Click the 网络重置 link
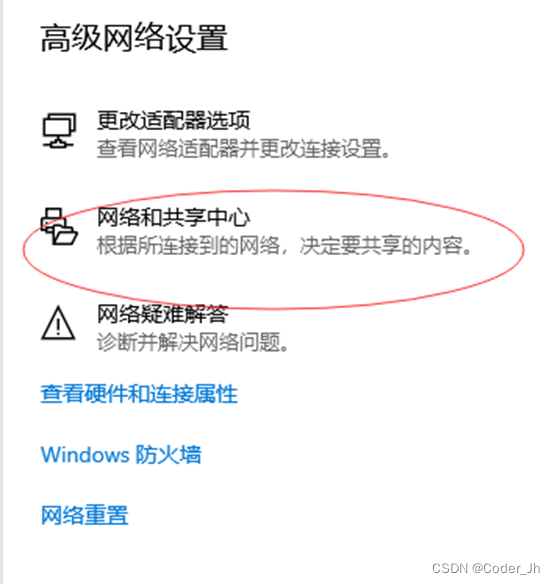Screen dimensions: 555x584 click(x=85, y=515)
